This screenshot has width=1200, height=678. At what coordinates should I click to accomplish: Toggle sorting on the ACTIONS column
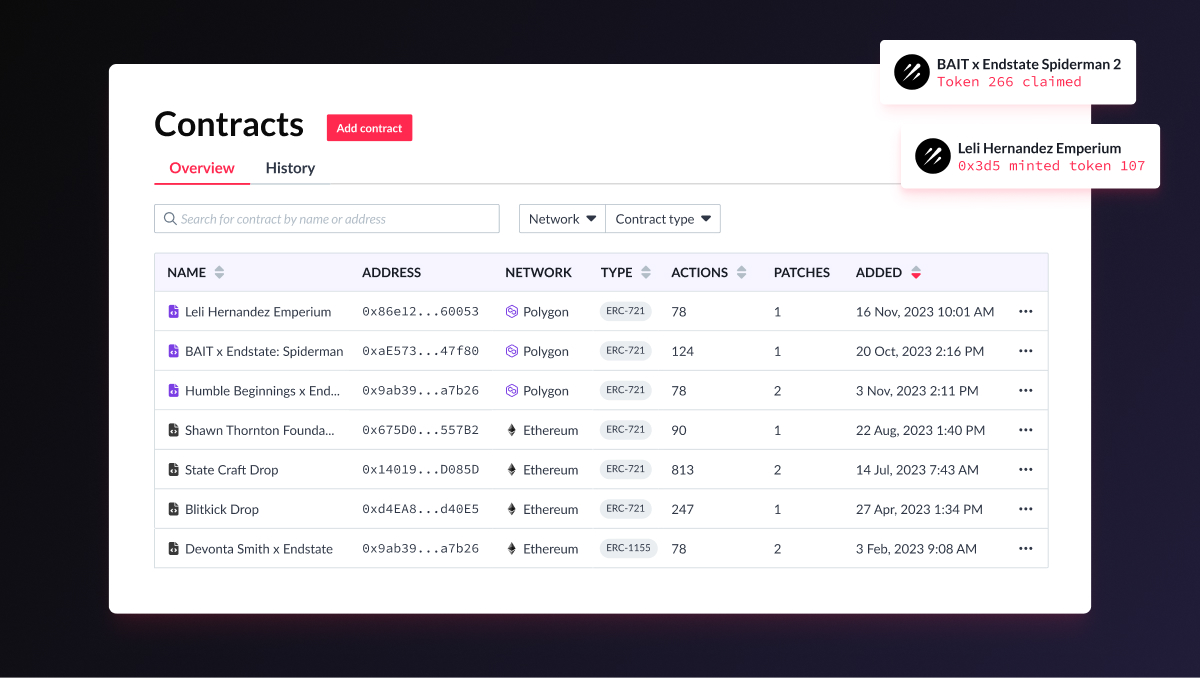[x=742, y=271]
